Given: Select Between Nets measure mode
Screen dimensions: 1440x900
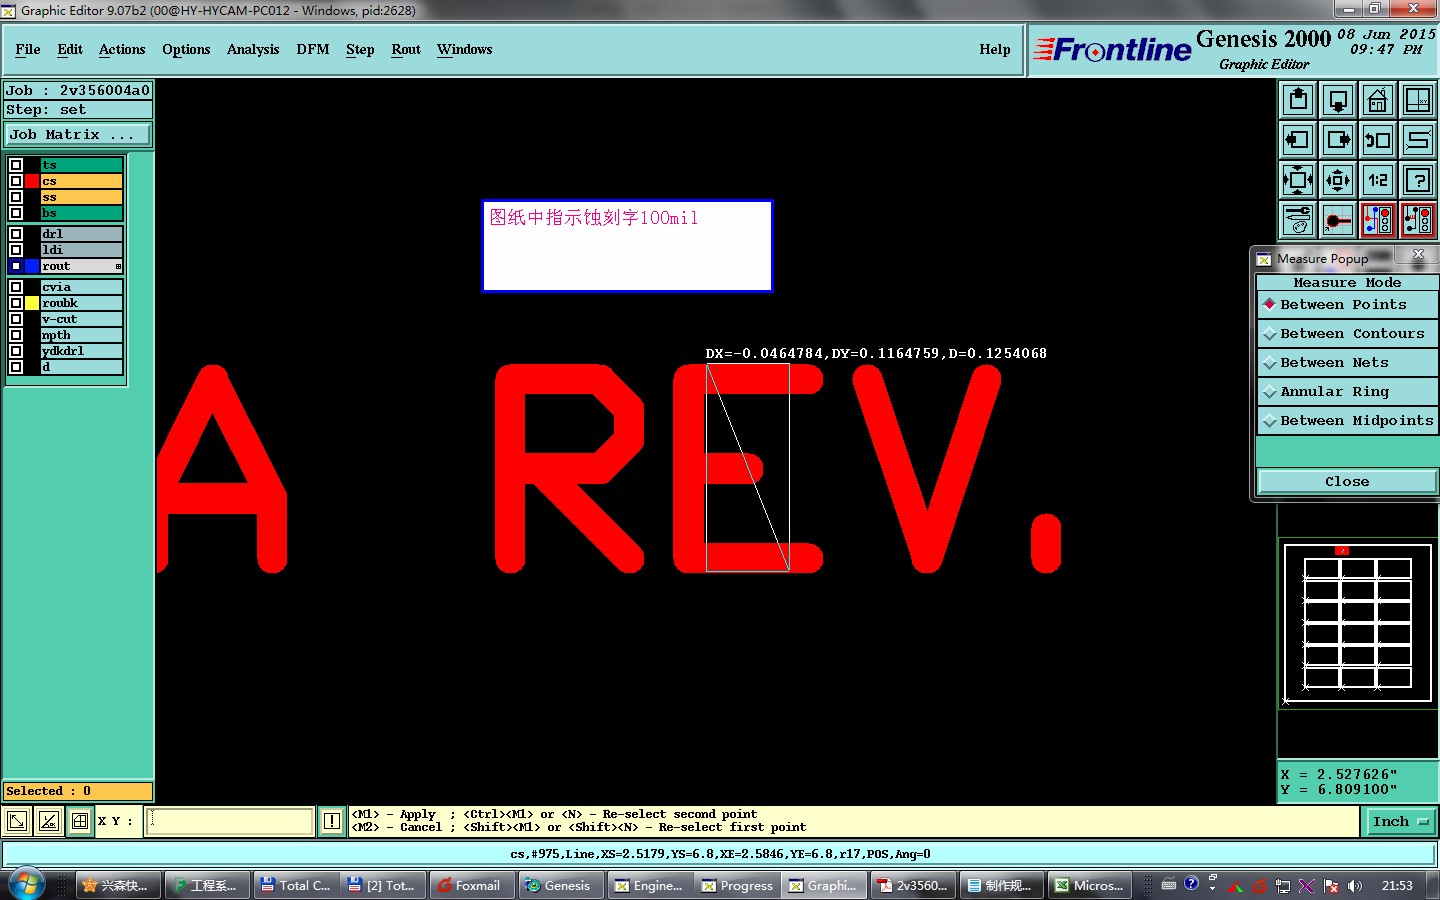Looking at the screenshot, I should [x=1347, y=363].
